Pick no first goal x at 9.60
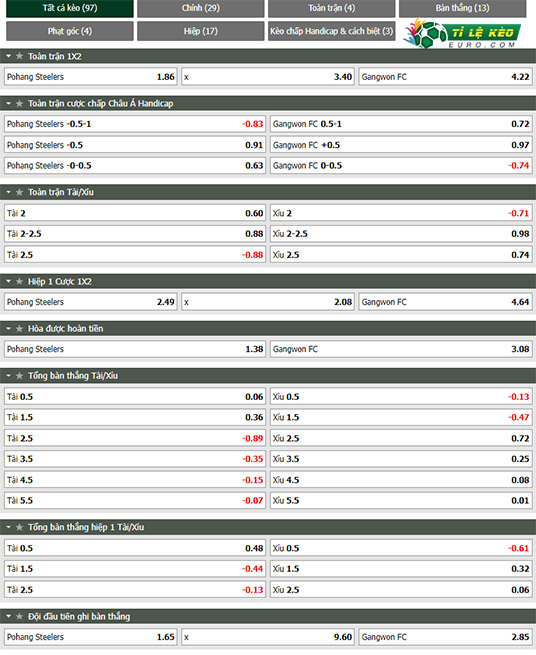 [x=268, y=637]
